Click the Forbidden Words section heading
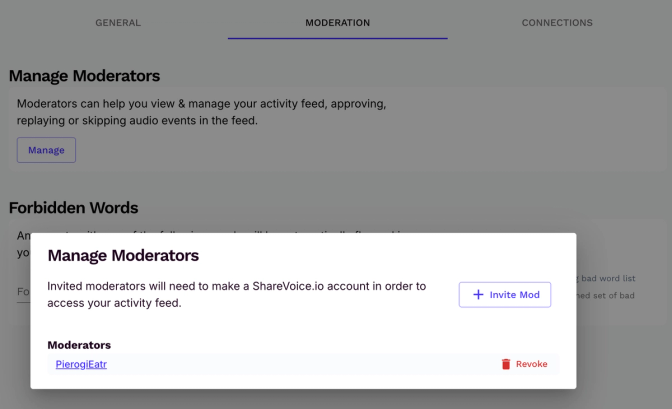 (73, 208)
